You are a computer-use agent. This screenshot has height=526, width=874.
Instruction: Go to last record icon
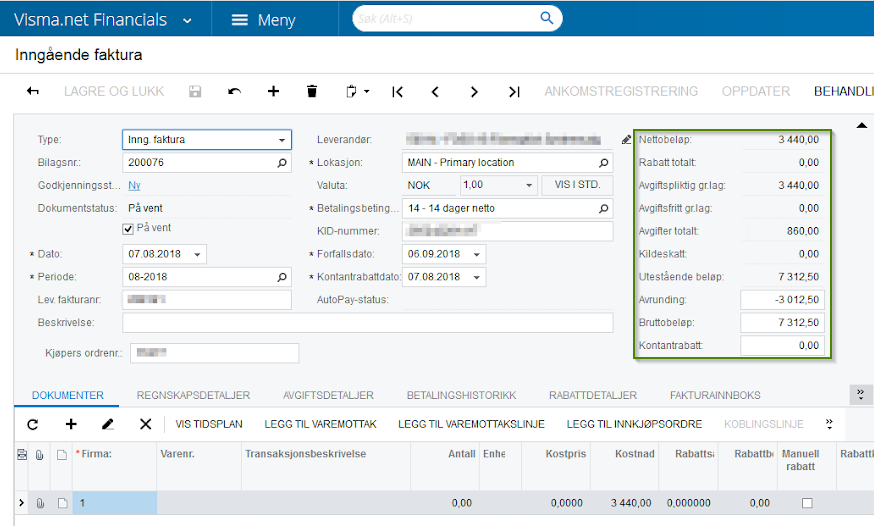click(514, 91)
